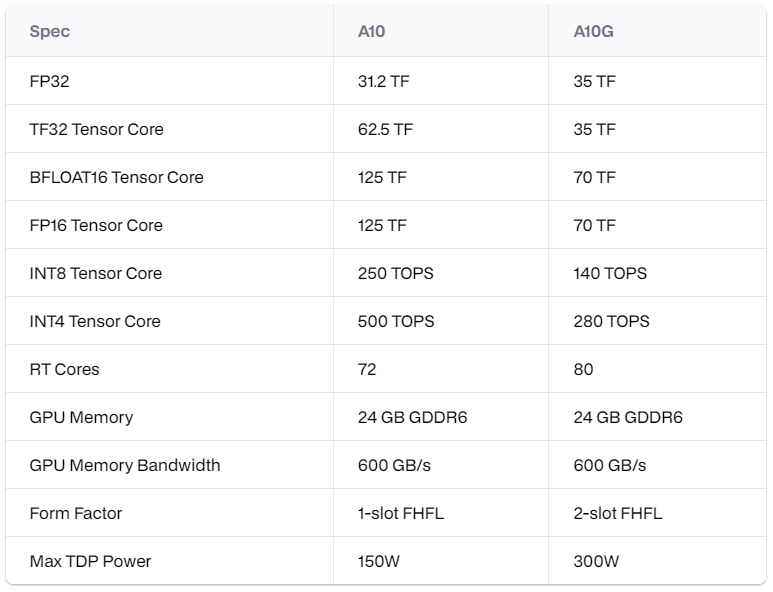
Task: Select the TF32 Tensor Core row label
Action: (96, 129)
